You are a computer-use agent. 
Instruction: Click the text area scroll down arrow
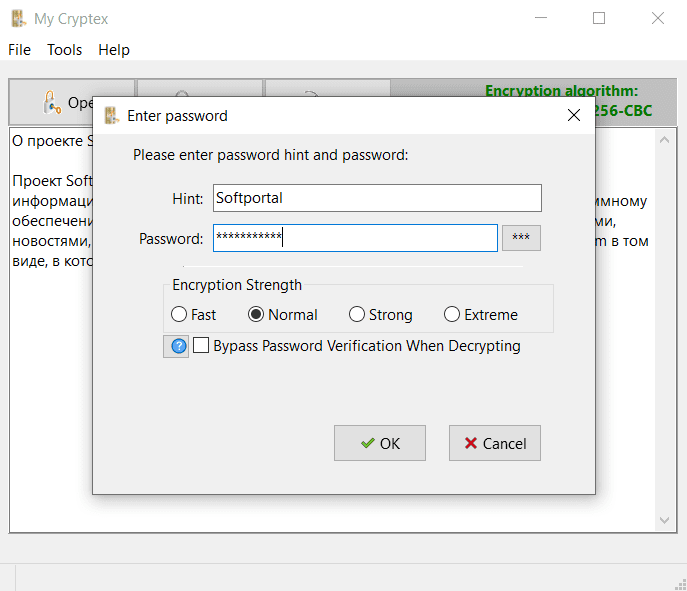pos(665,520)
